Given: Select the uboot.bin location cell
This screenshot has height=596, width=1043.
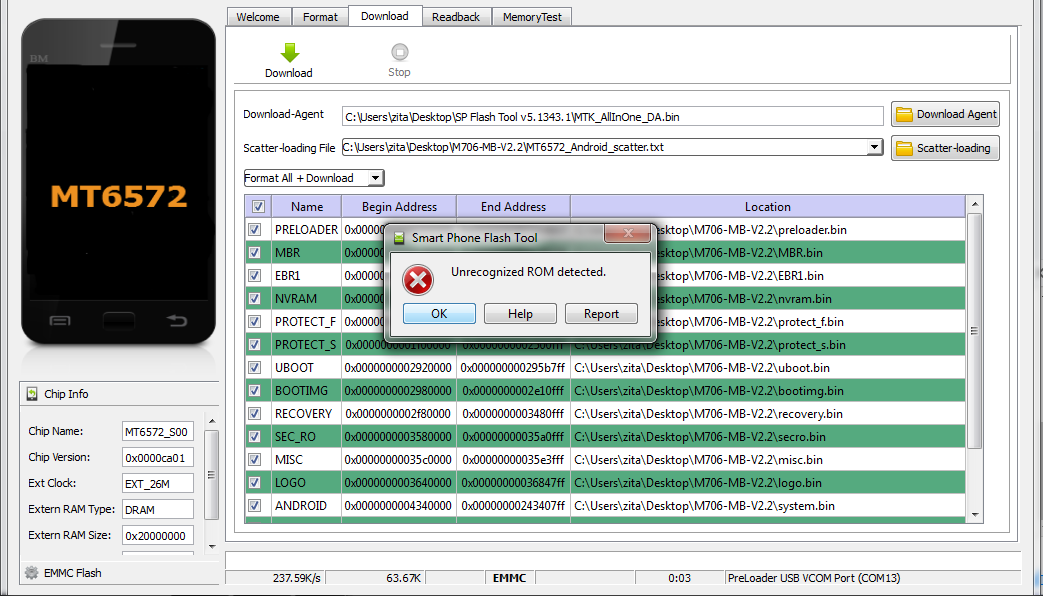Looking at the screenshot, I should point(768,368).
